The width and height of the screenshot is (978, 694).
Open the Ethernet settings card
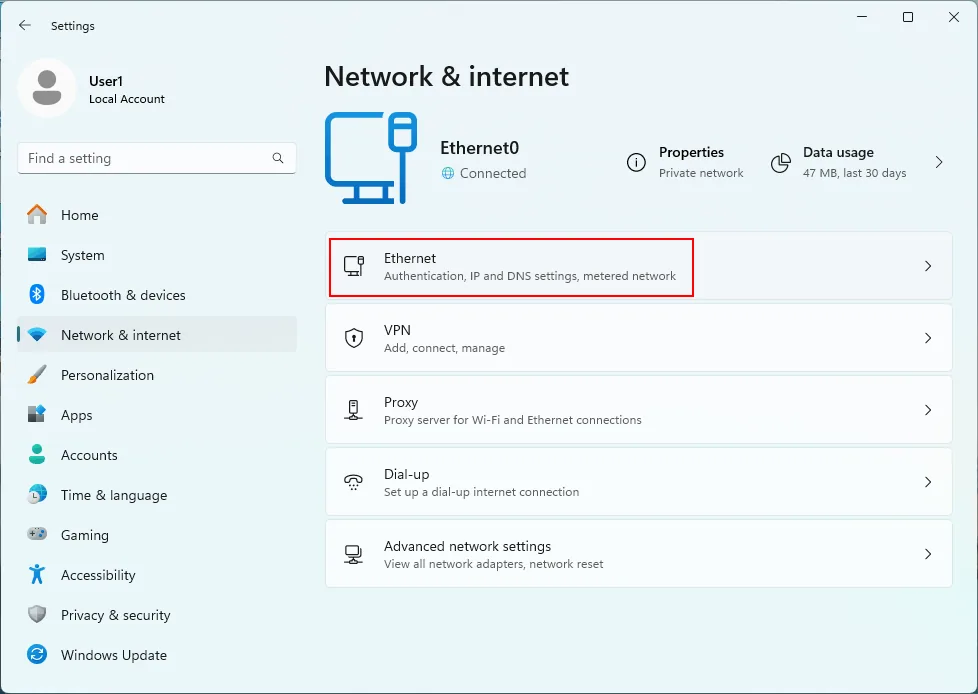tap(639, 266)
